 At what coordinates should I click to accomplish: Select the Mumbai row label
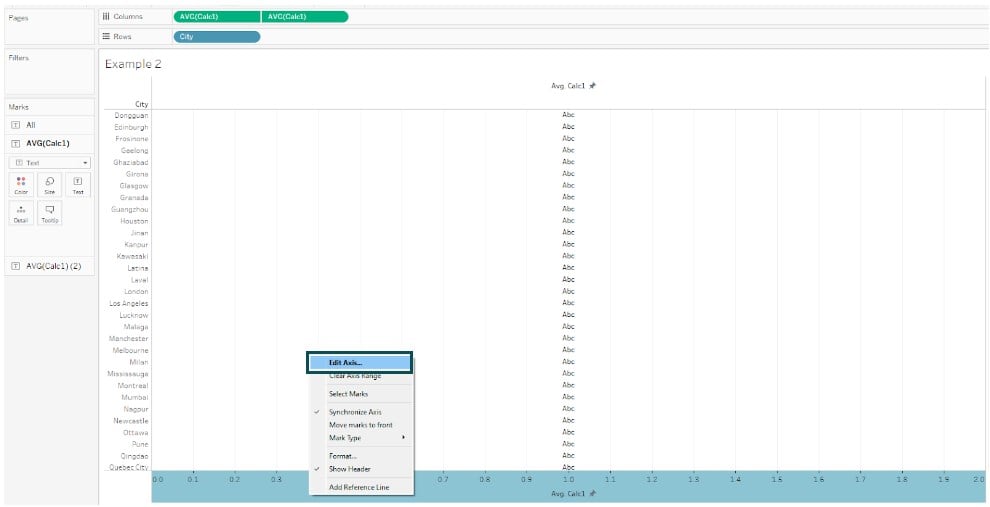[x=135, y=398]
